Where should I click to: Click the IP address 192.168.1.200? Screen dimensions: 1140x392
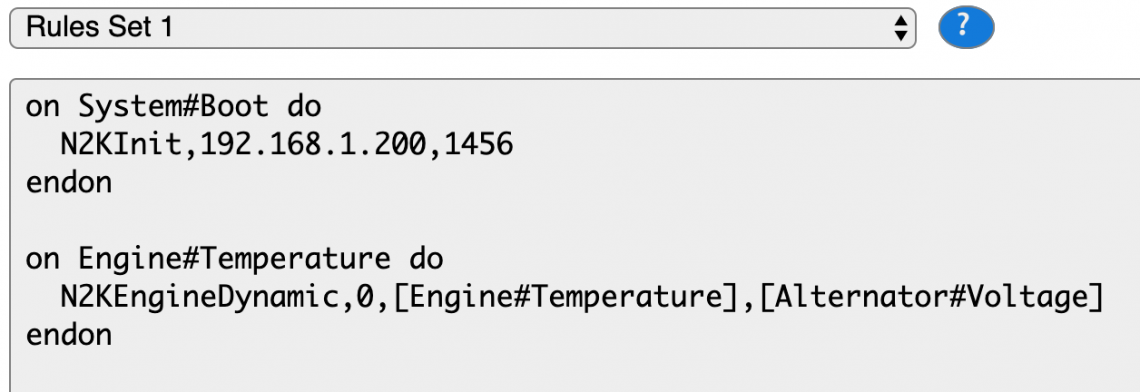coord(313,145)
